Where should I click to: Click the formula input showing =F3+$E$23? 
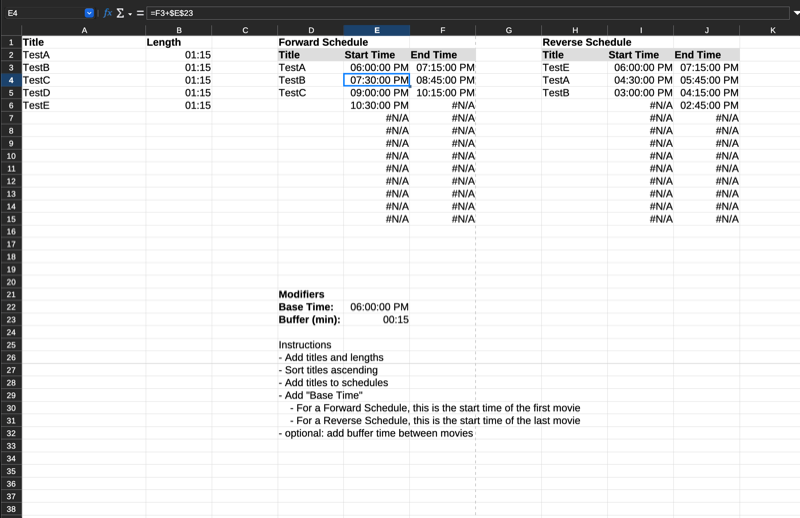pyautogui.click(x=467, y=13)
